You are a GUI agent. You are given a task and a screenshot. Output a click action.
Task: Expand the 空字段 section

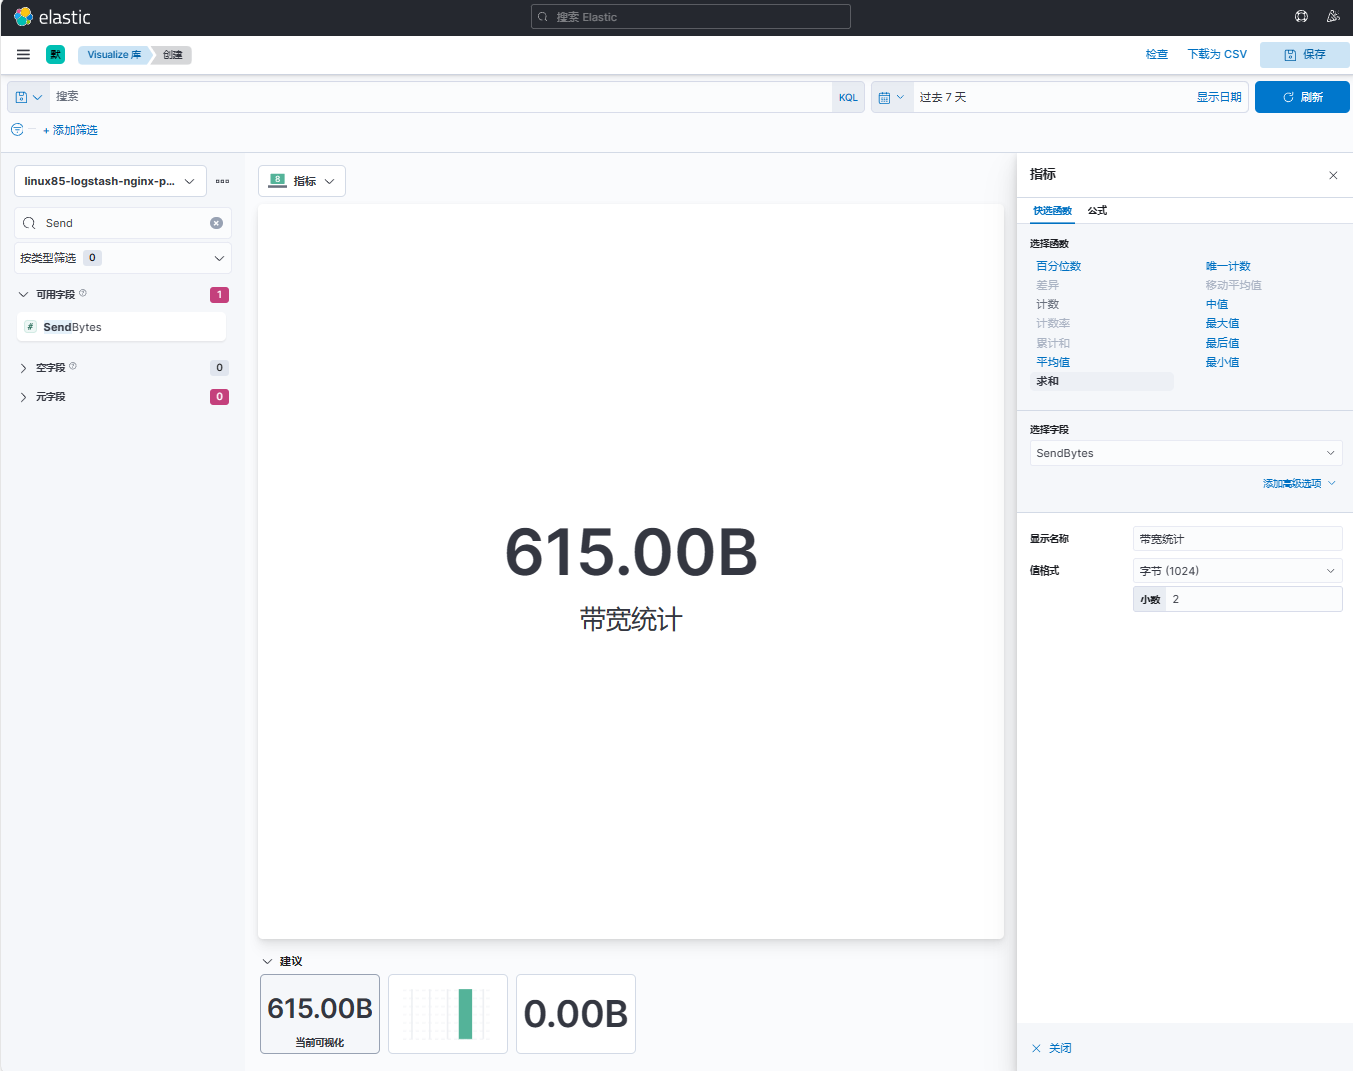tap(24, 368)
